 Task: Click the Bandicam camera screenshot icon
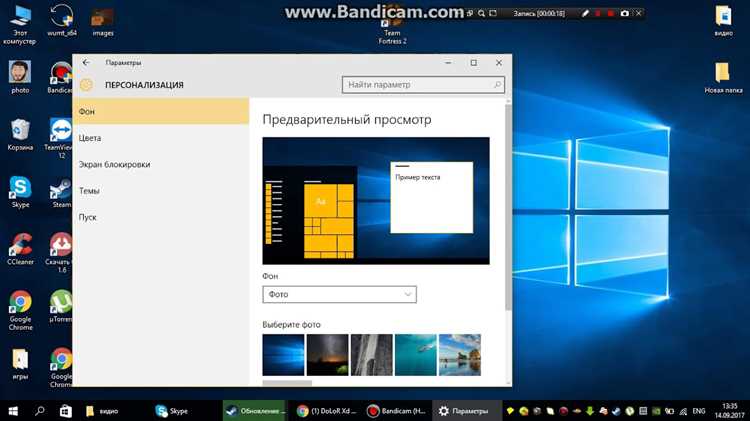click(x=624, y=13)
